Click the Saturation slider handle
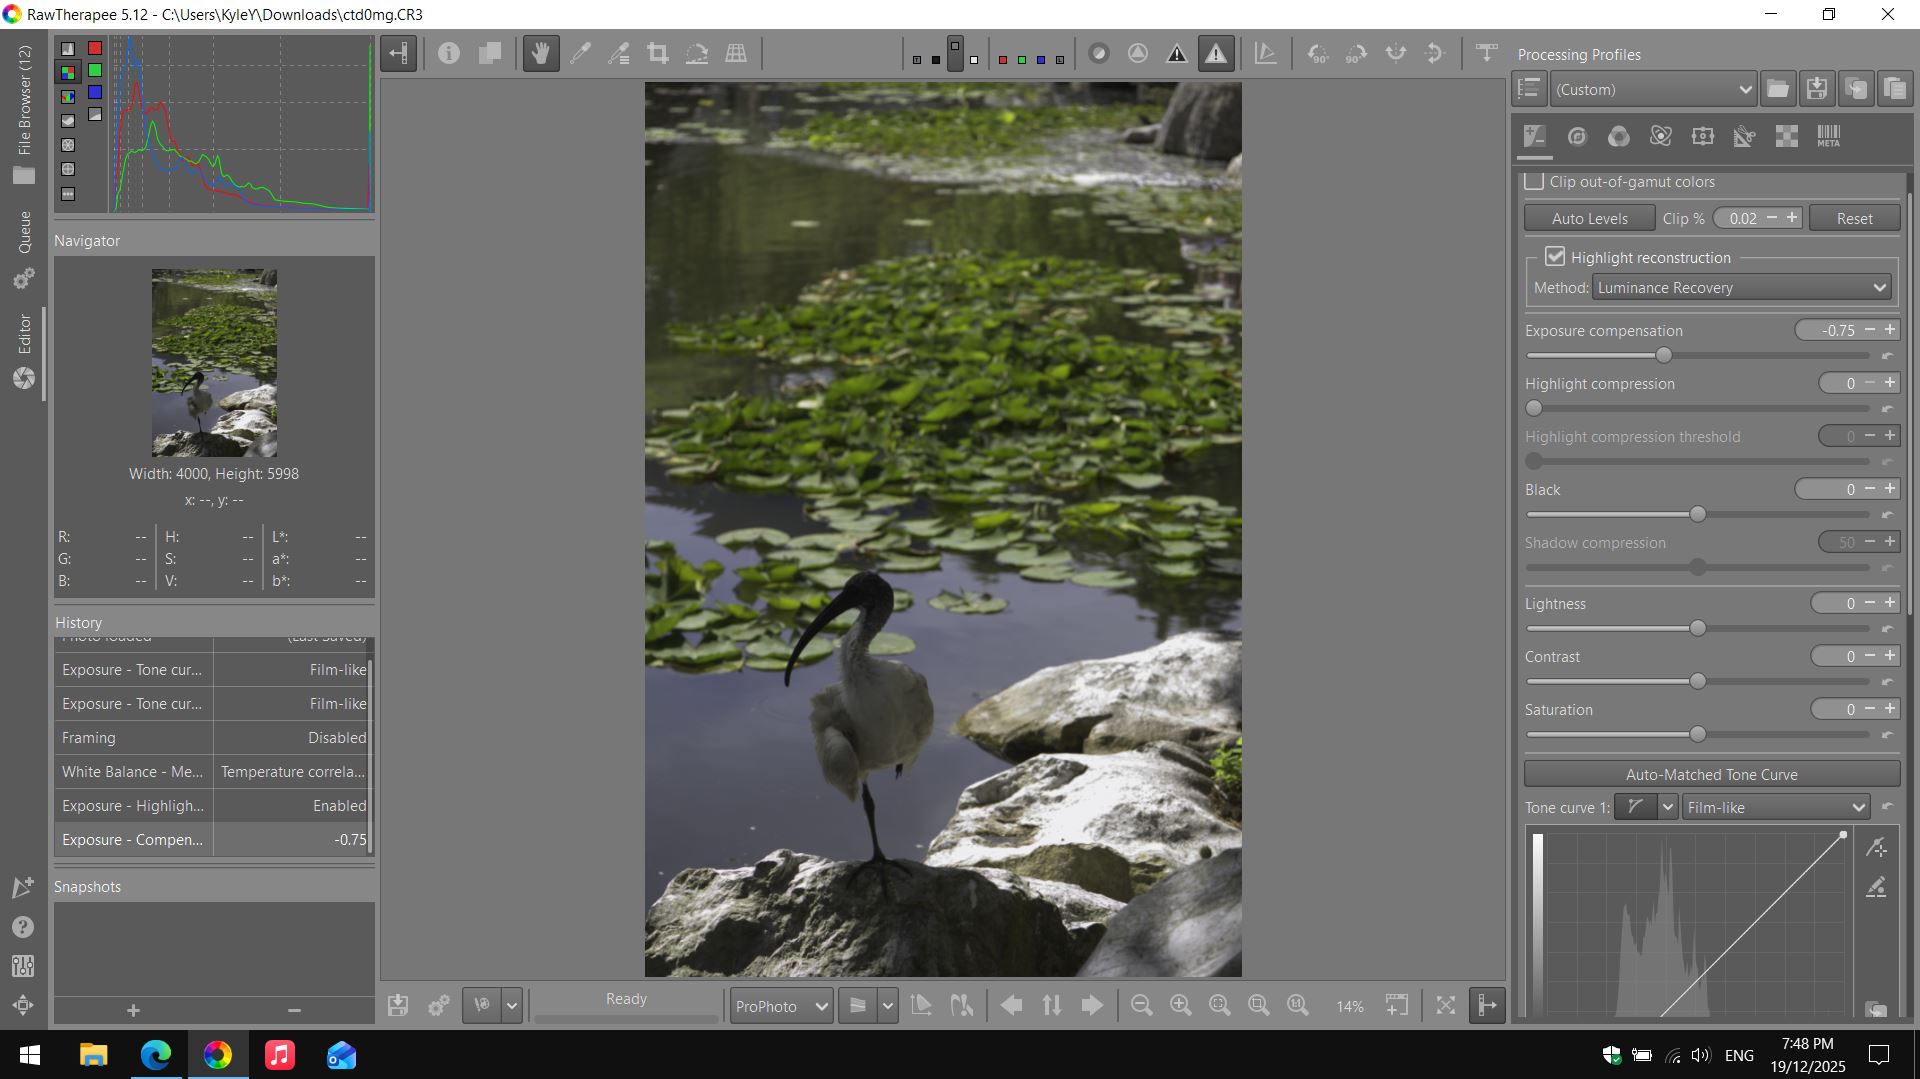This screenshot has height=1079, width=1920. click(x=1698, y=734)
